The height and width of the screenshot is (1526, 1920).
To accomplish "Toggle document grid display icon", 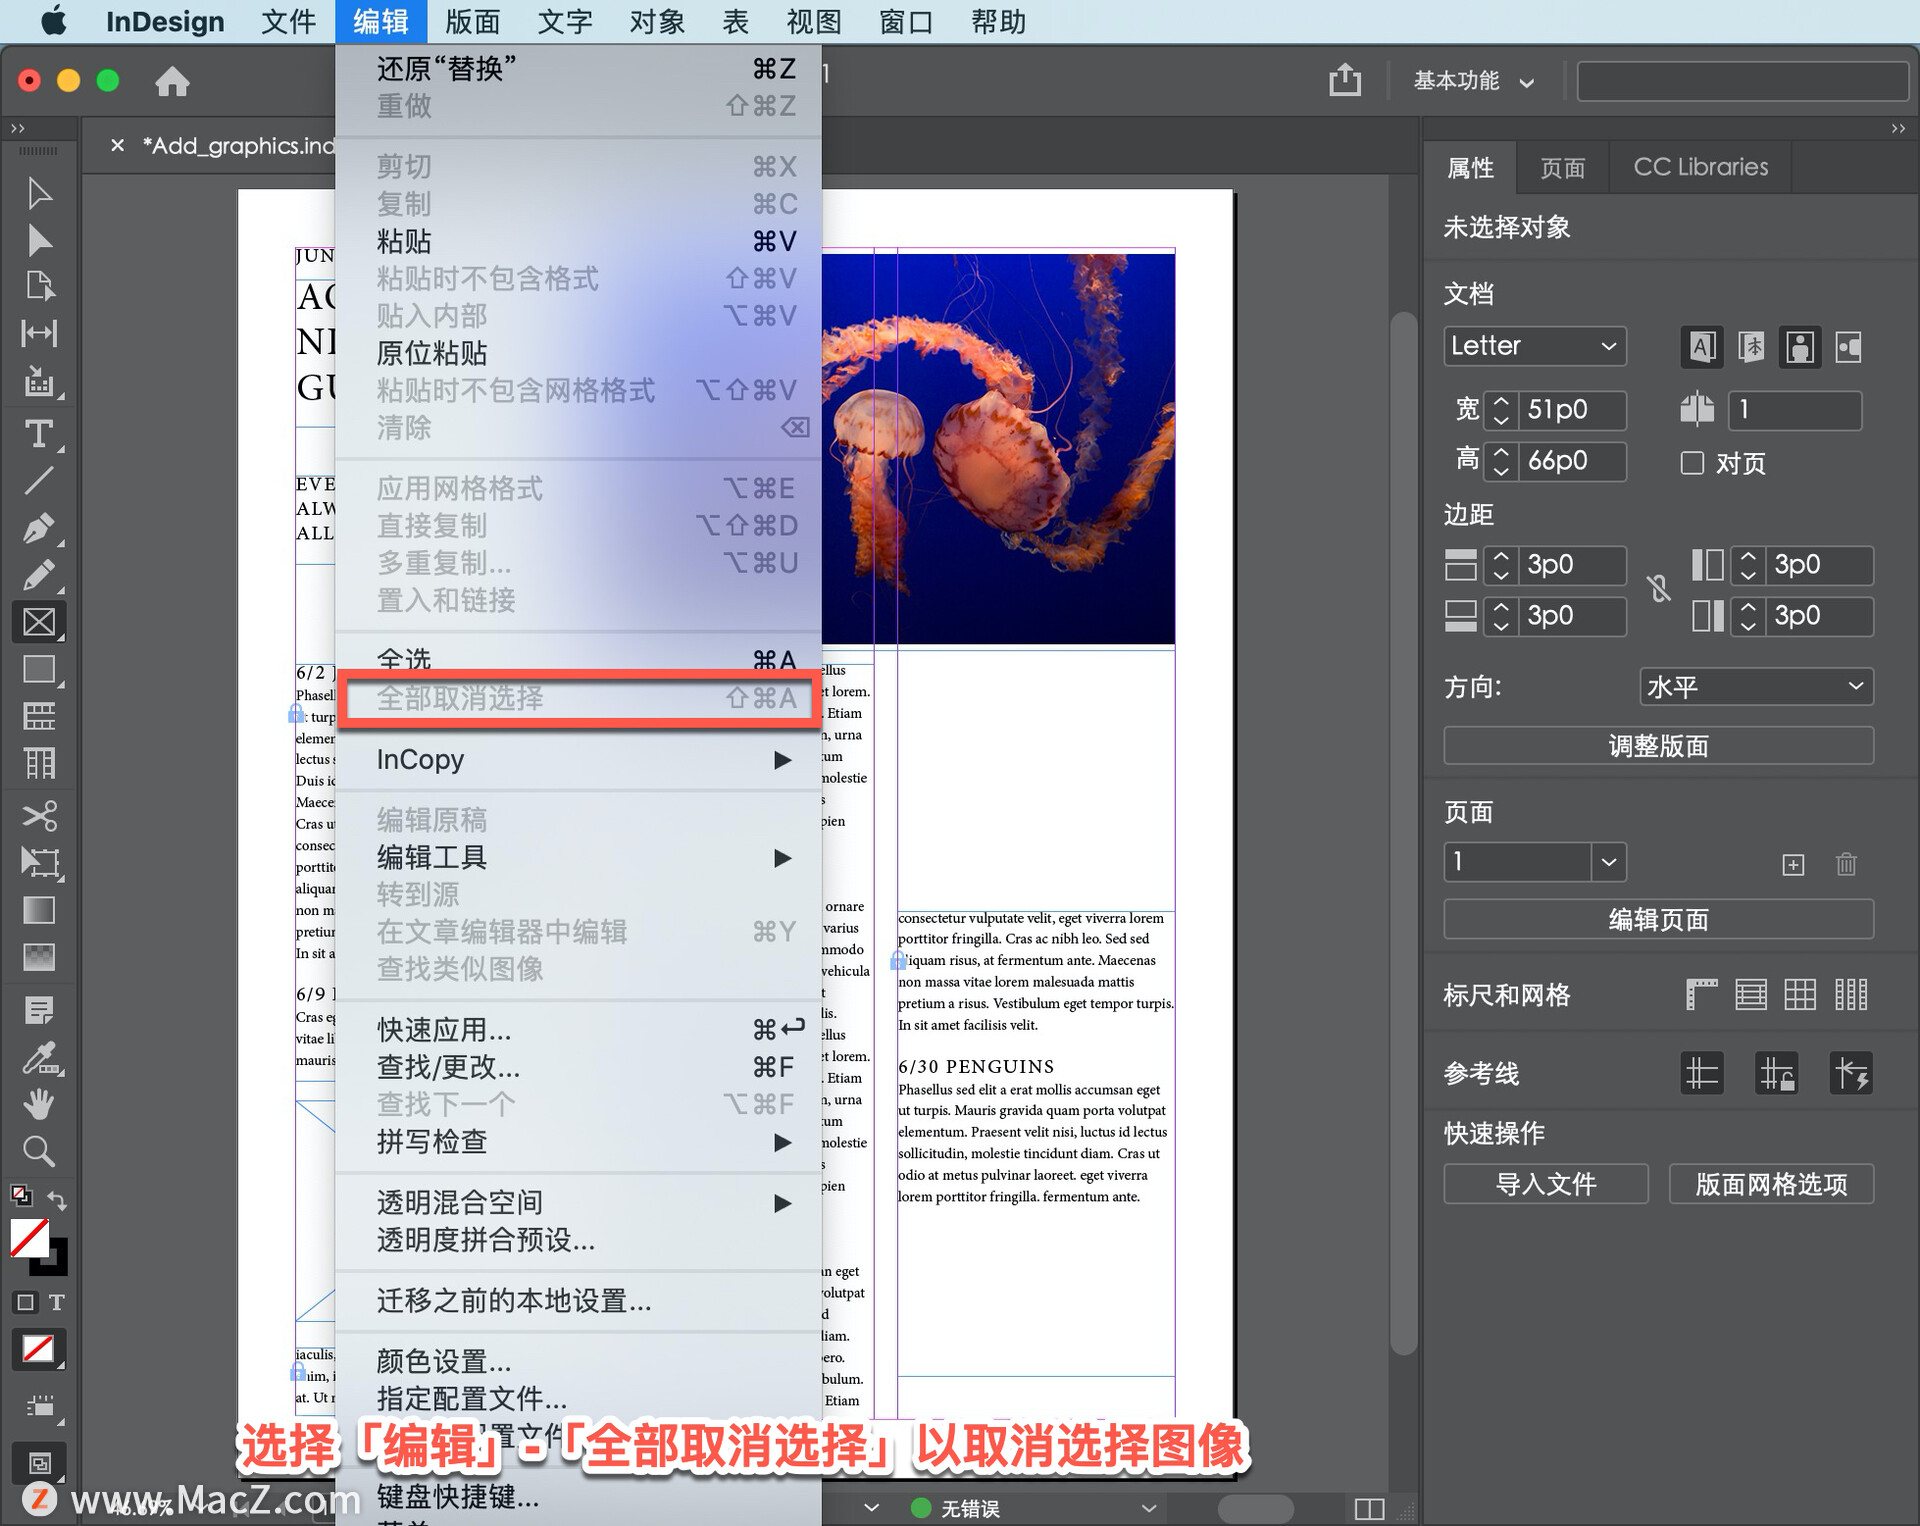I will point(1800,995).
